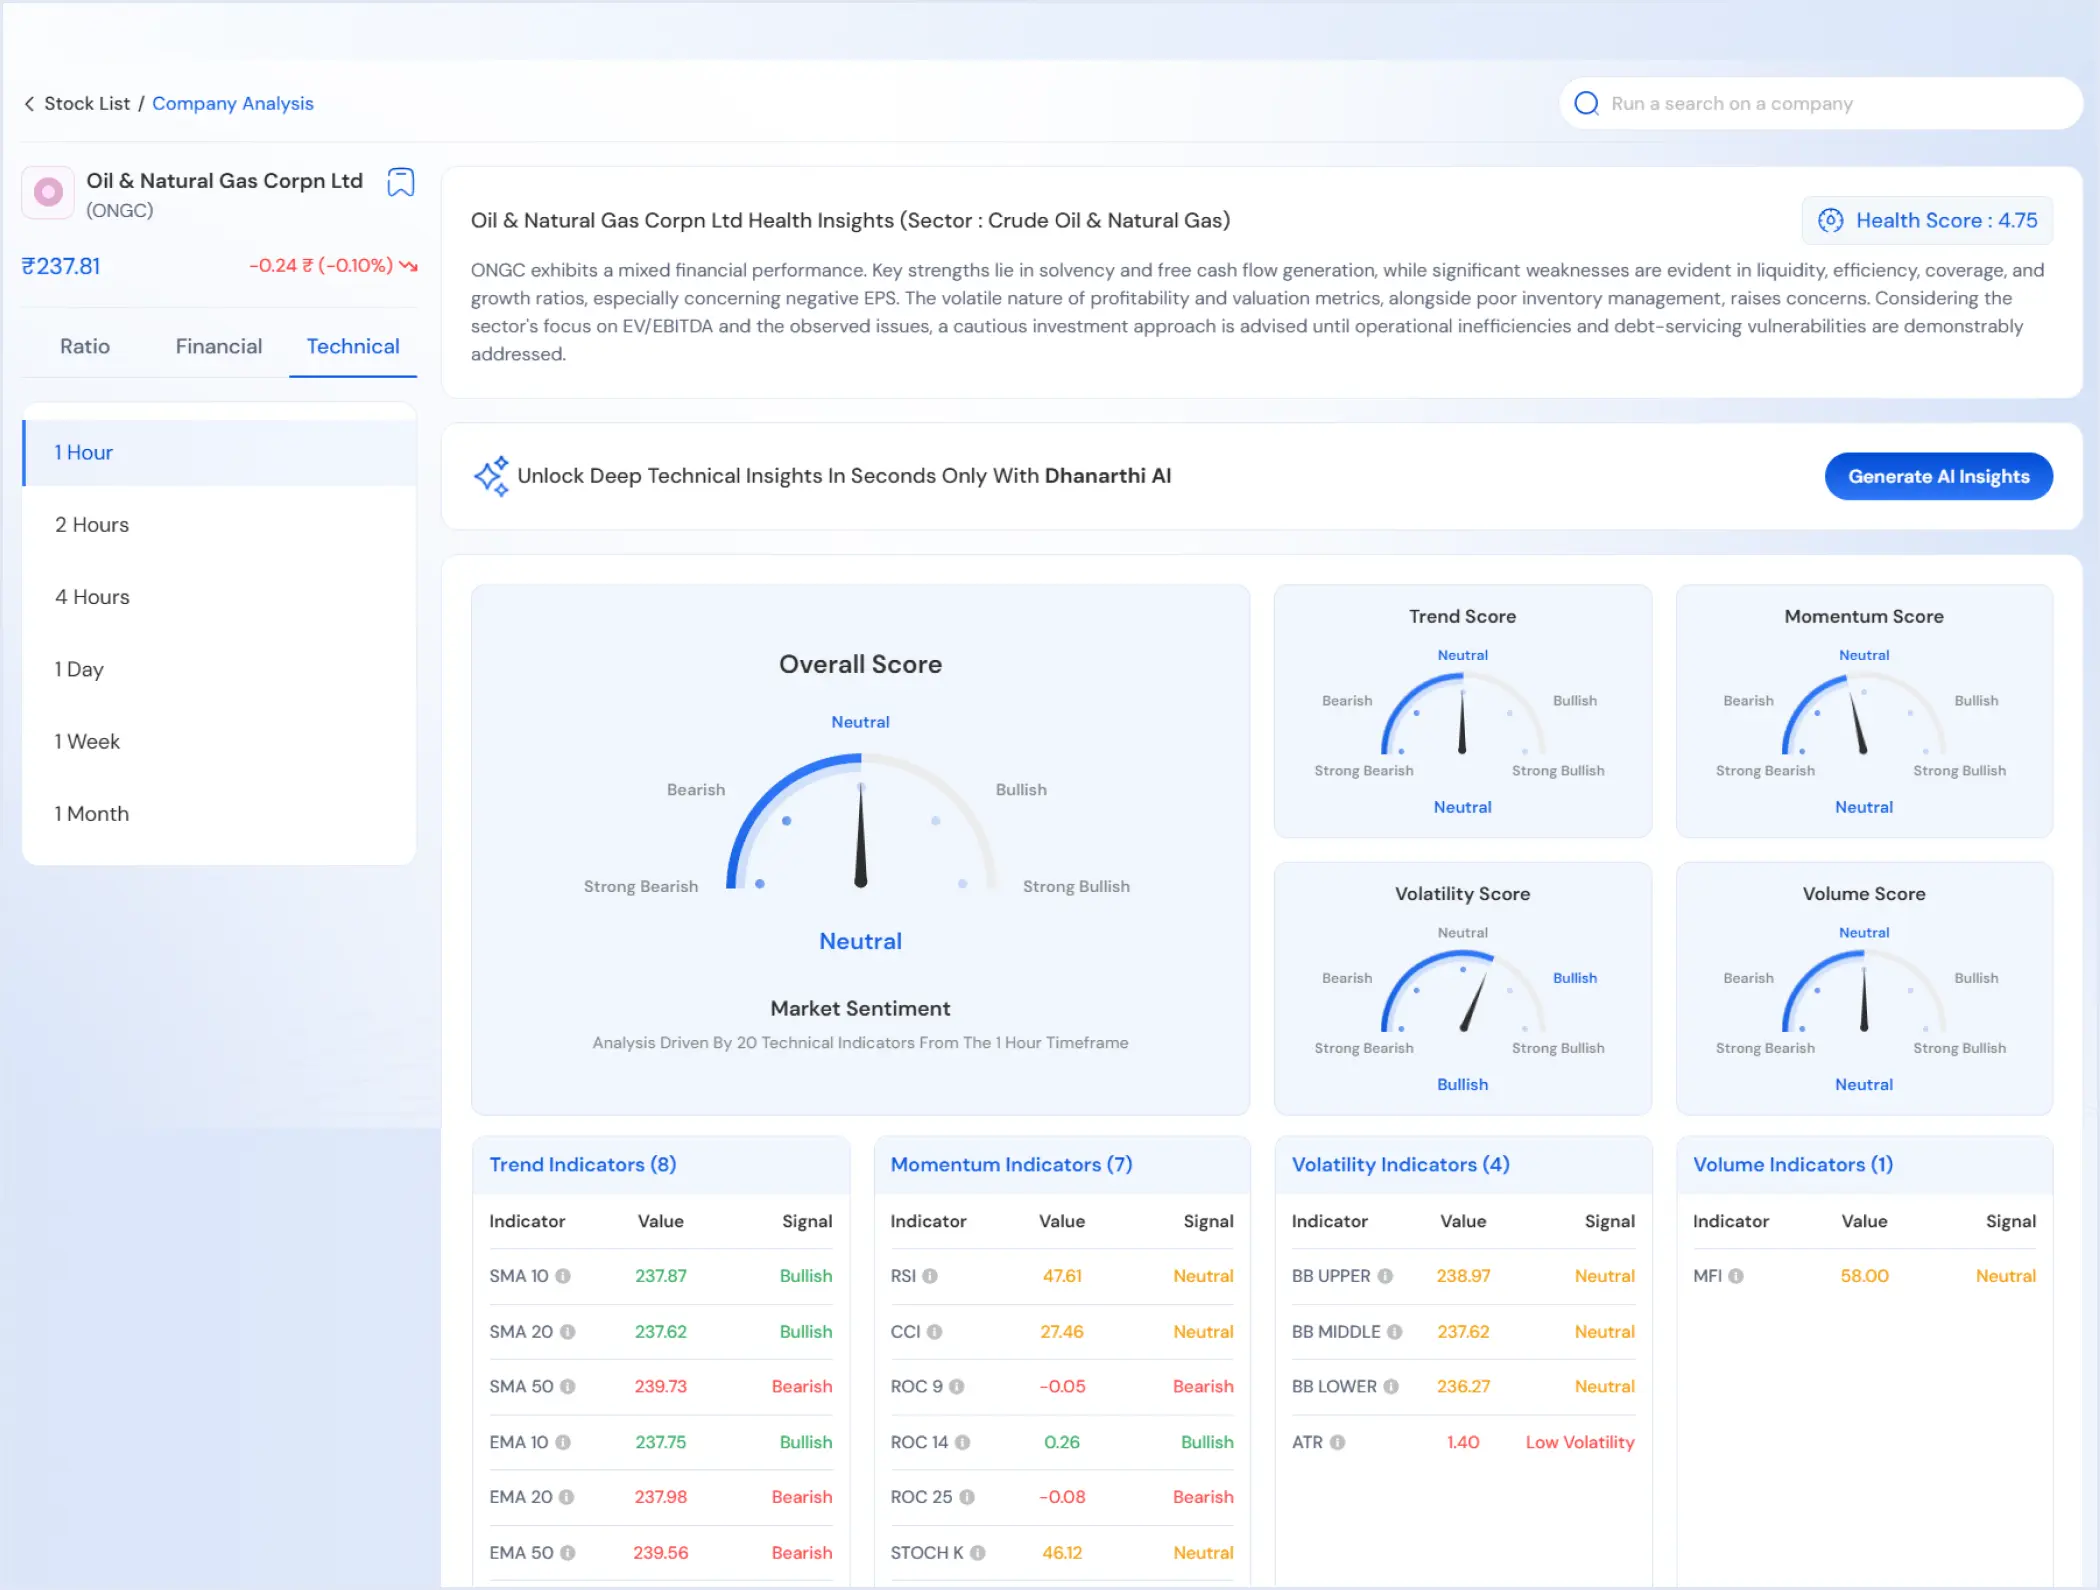Click the Generate AI Insights button
This screenshot has width=2100, height=1590.
pos(1938,477)
